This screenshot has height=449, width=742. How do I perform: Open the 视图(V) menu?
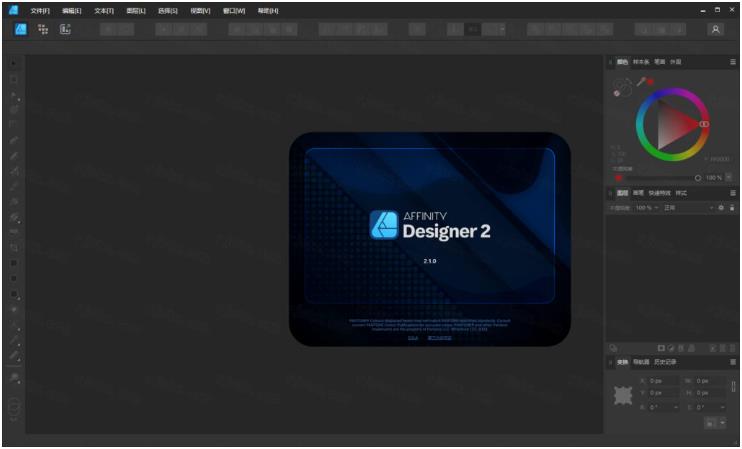(x=200, y=10)
